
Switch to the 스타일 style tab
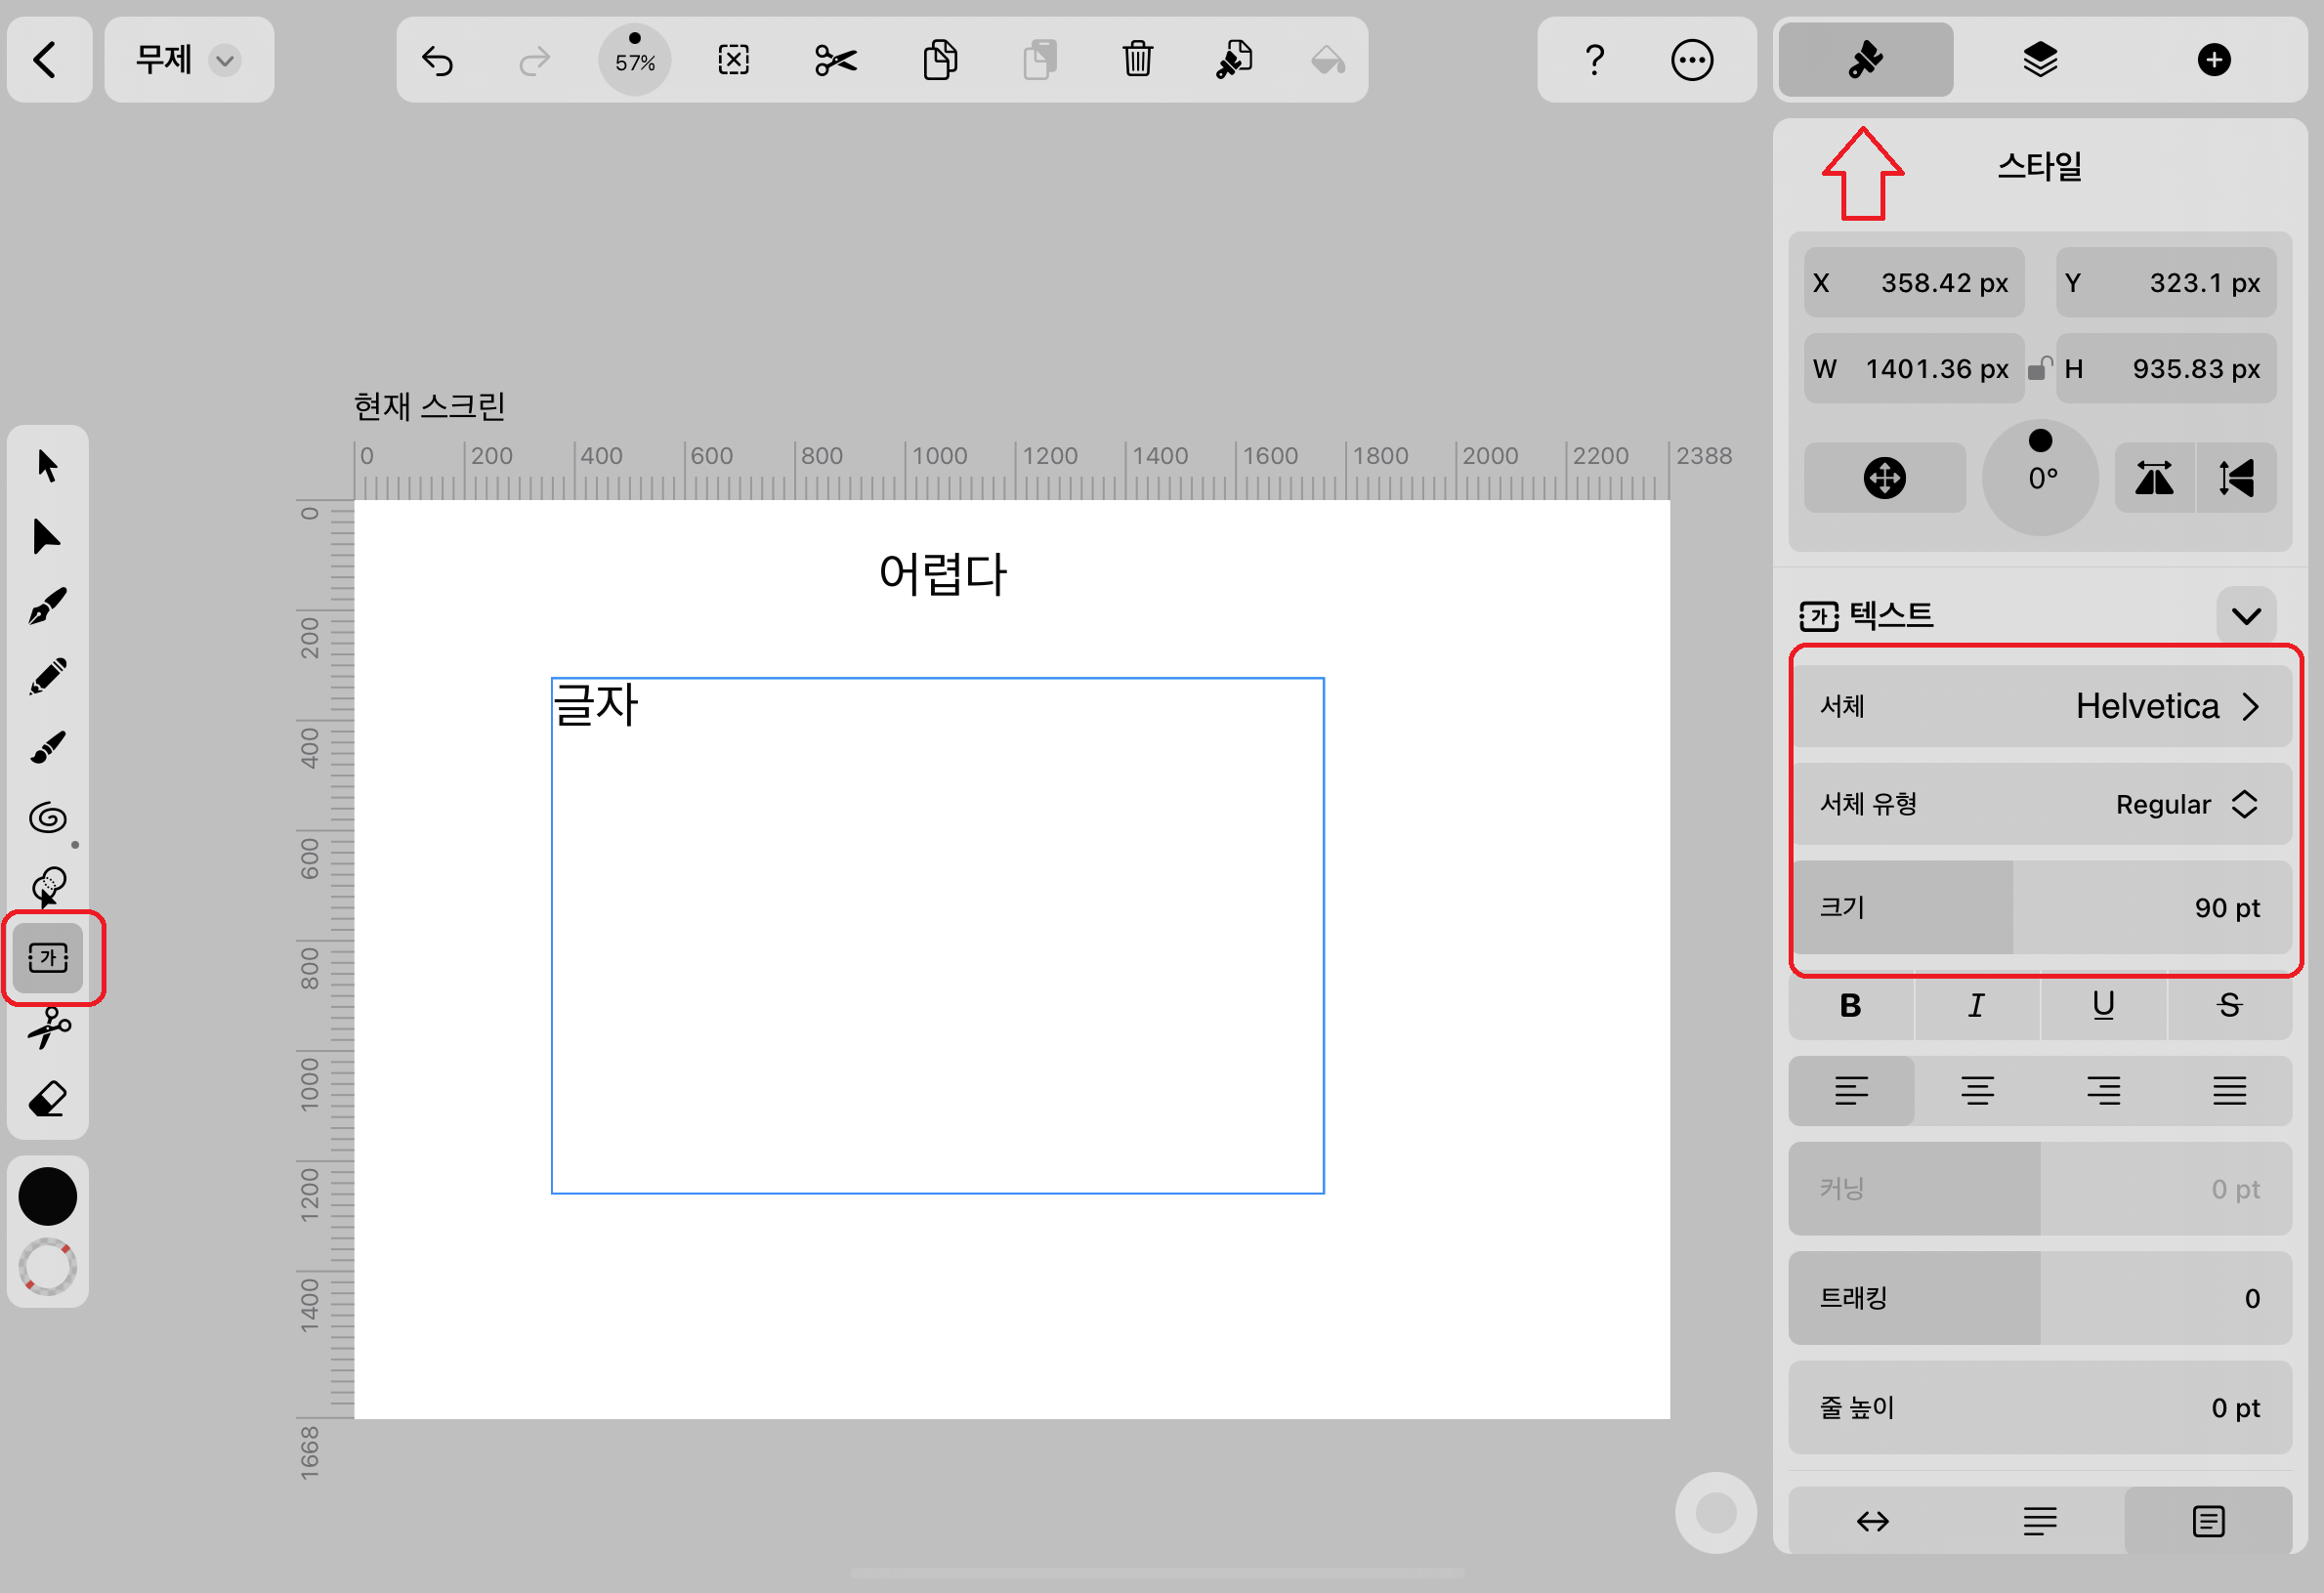coord(1864,59)
